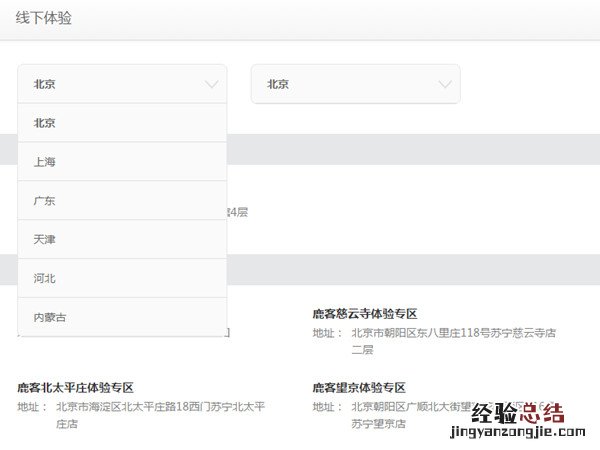Click the 线下体验 page heading
This screenshot has height=450, width=600.
tap(44, 18)
